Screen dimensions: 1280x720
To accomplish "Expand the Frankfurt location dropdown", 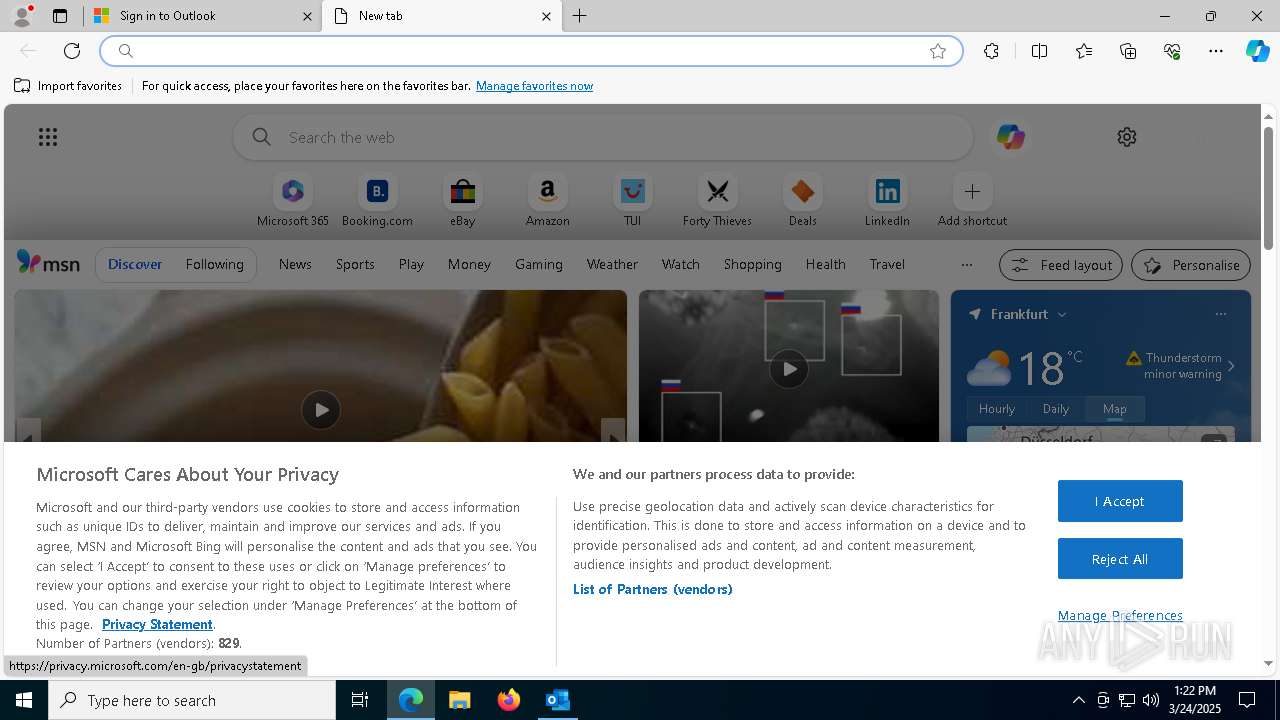I will pyautogui.click(x=1062, y=314).
